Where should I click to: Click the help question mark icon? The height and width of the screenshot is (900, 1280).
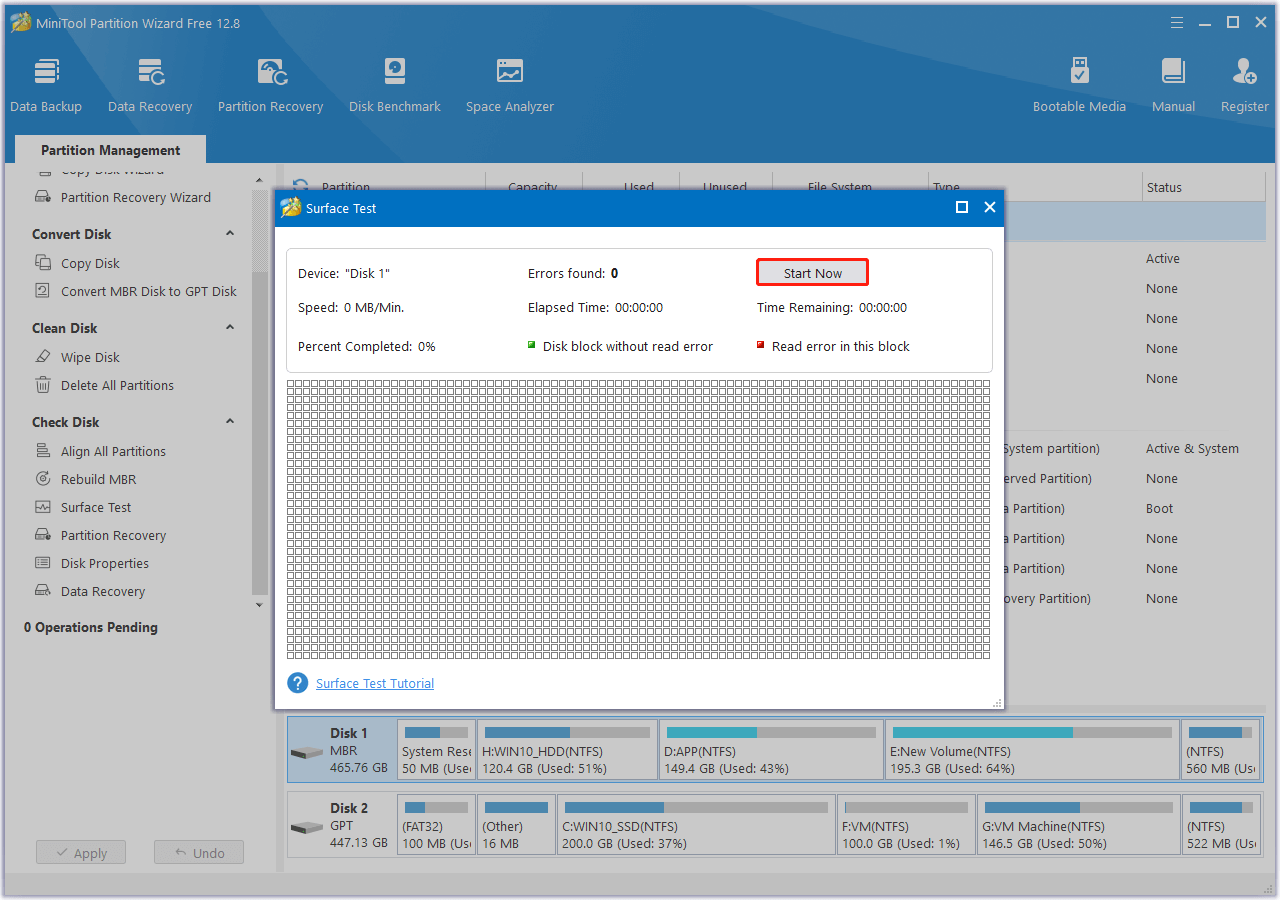point(297,683)
